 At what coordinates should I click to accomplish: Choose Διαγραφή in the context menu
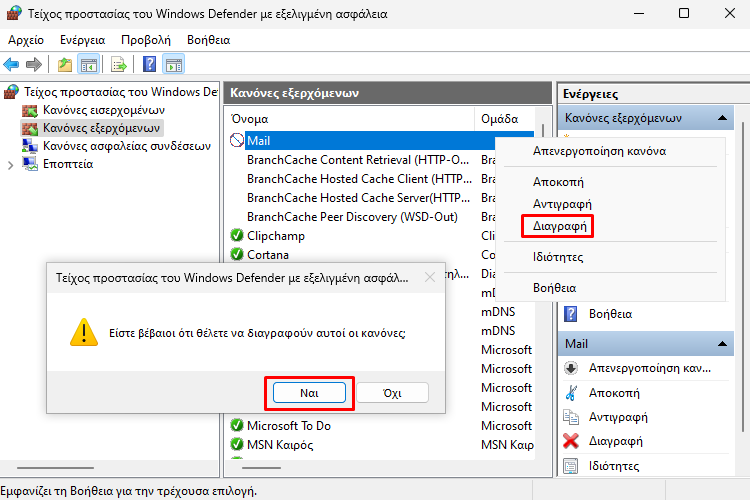(x=560, y=226)
